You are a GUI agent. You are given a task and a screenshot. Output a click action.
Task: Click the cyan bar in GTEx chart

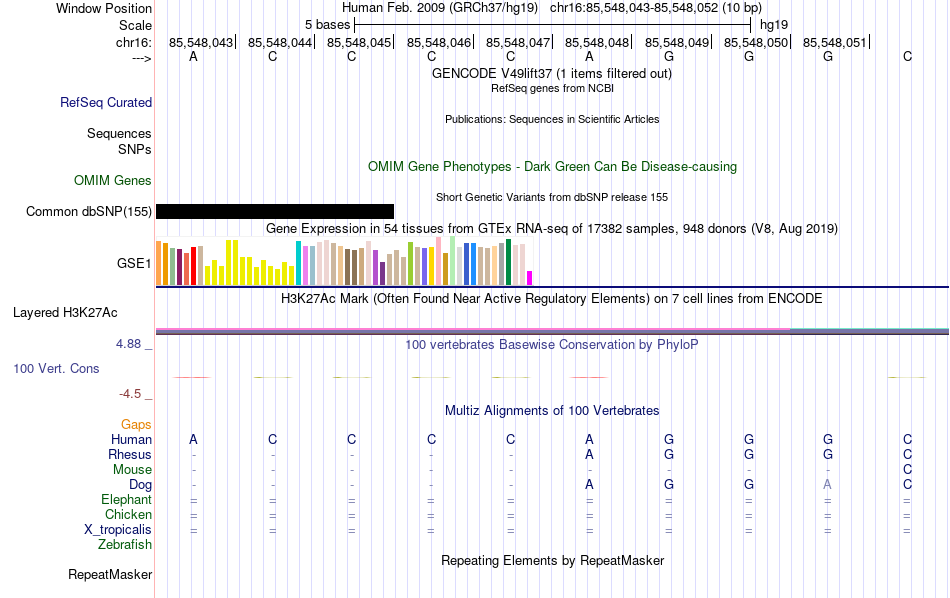(299, 263)
